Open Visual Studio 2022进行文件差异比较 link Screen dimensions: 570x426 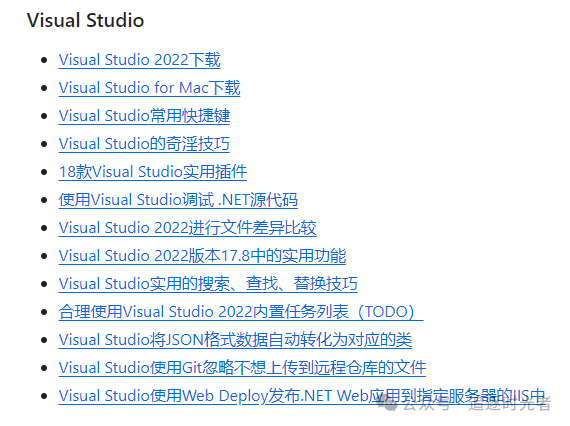(188, 228)
